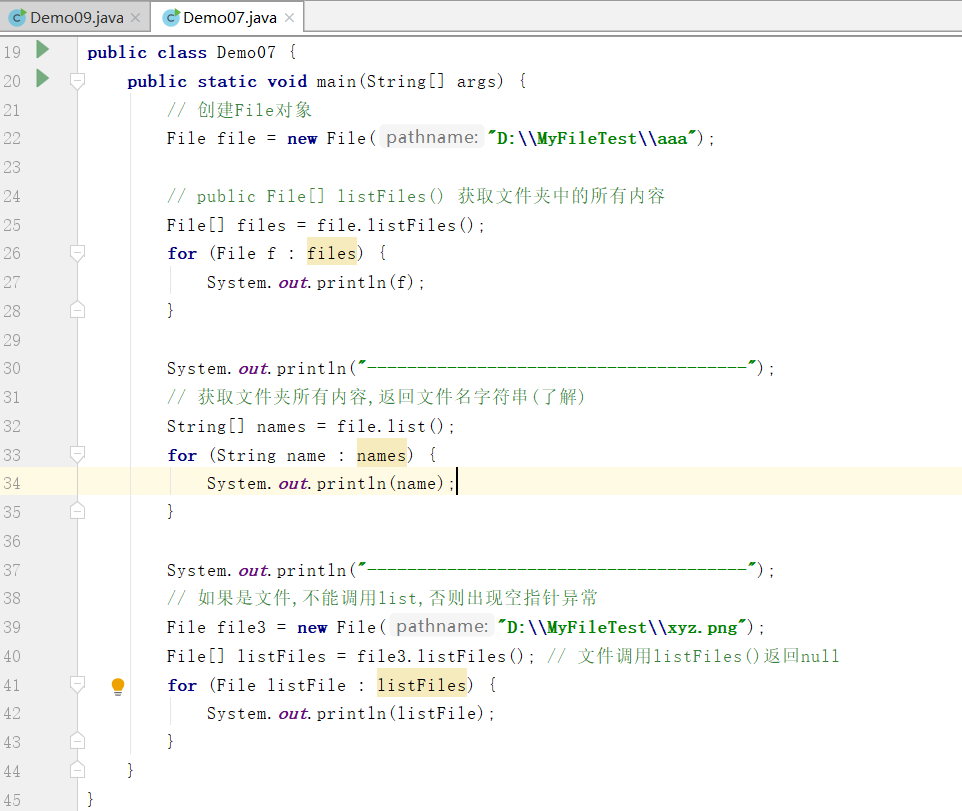Click the comment '如果是文件,不能调用list,否则出现空指针异常'

(x=382, y=598)
